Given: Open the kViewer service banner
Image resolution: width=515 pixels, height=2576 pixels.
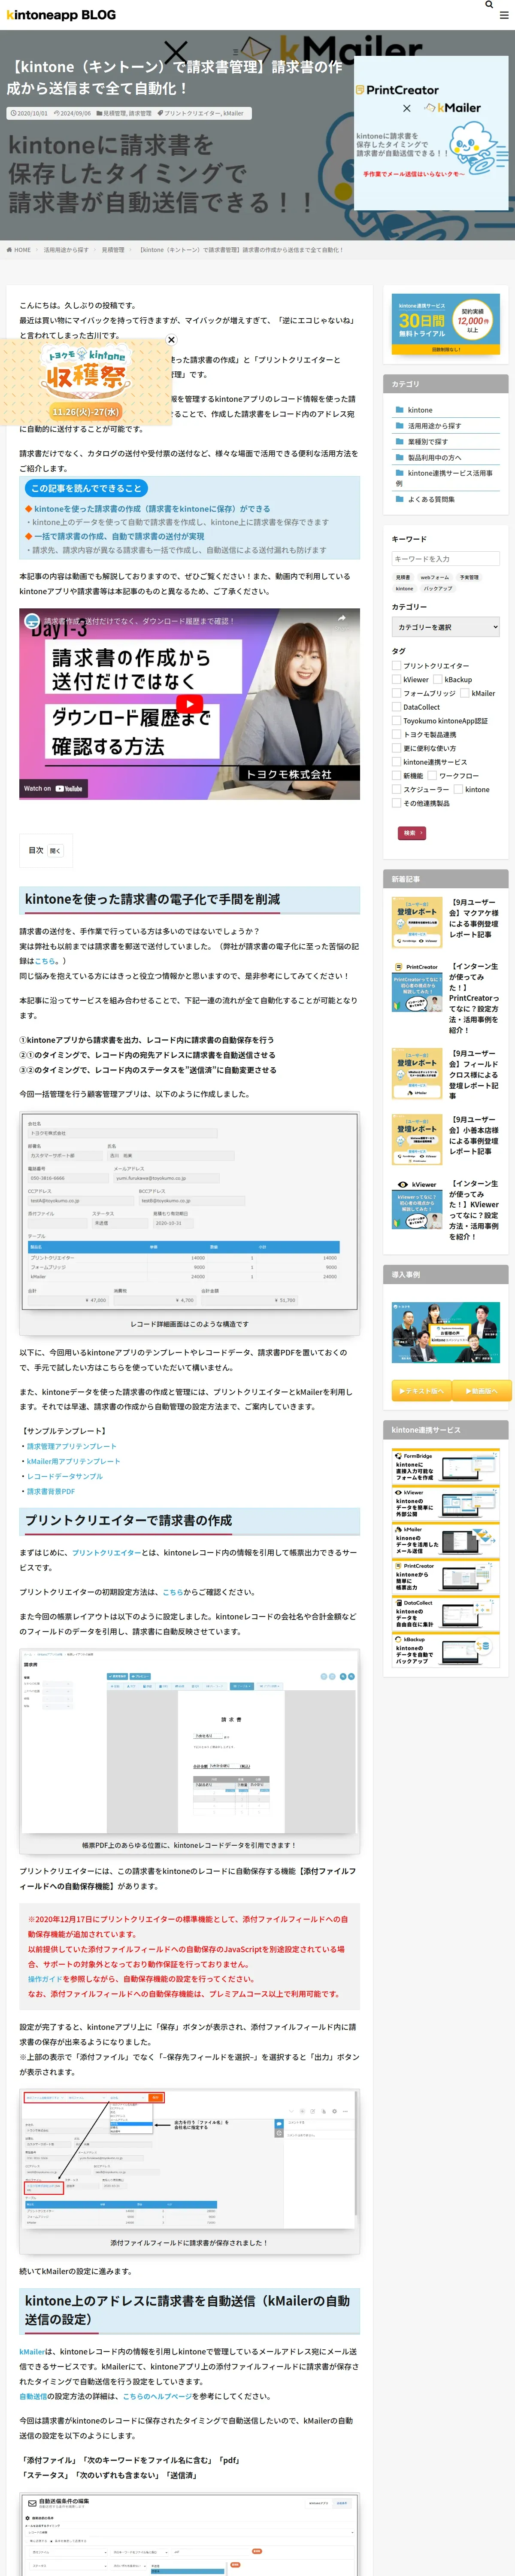Looking at the screenshot, I should coord(446,1504).
